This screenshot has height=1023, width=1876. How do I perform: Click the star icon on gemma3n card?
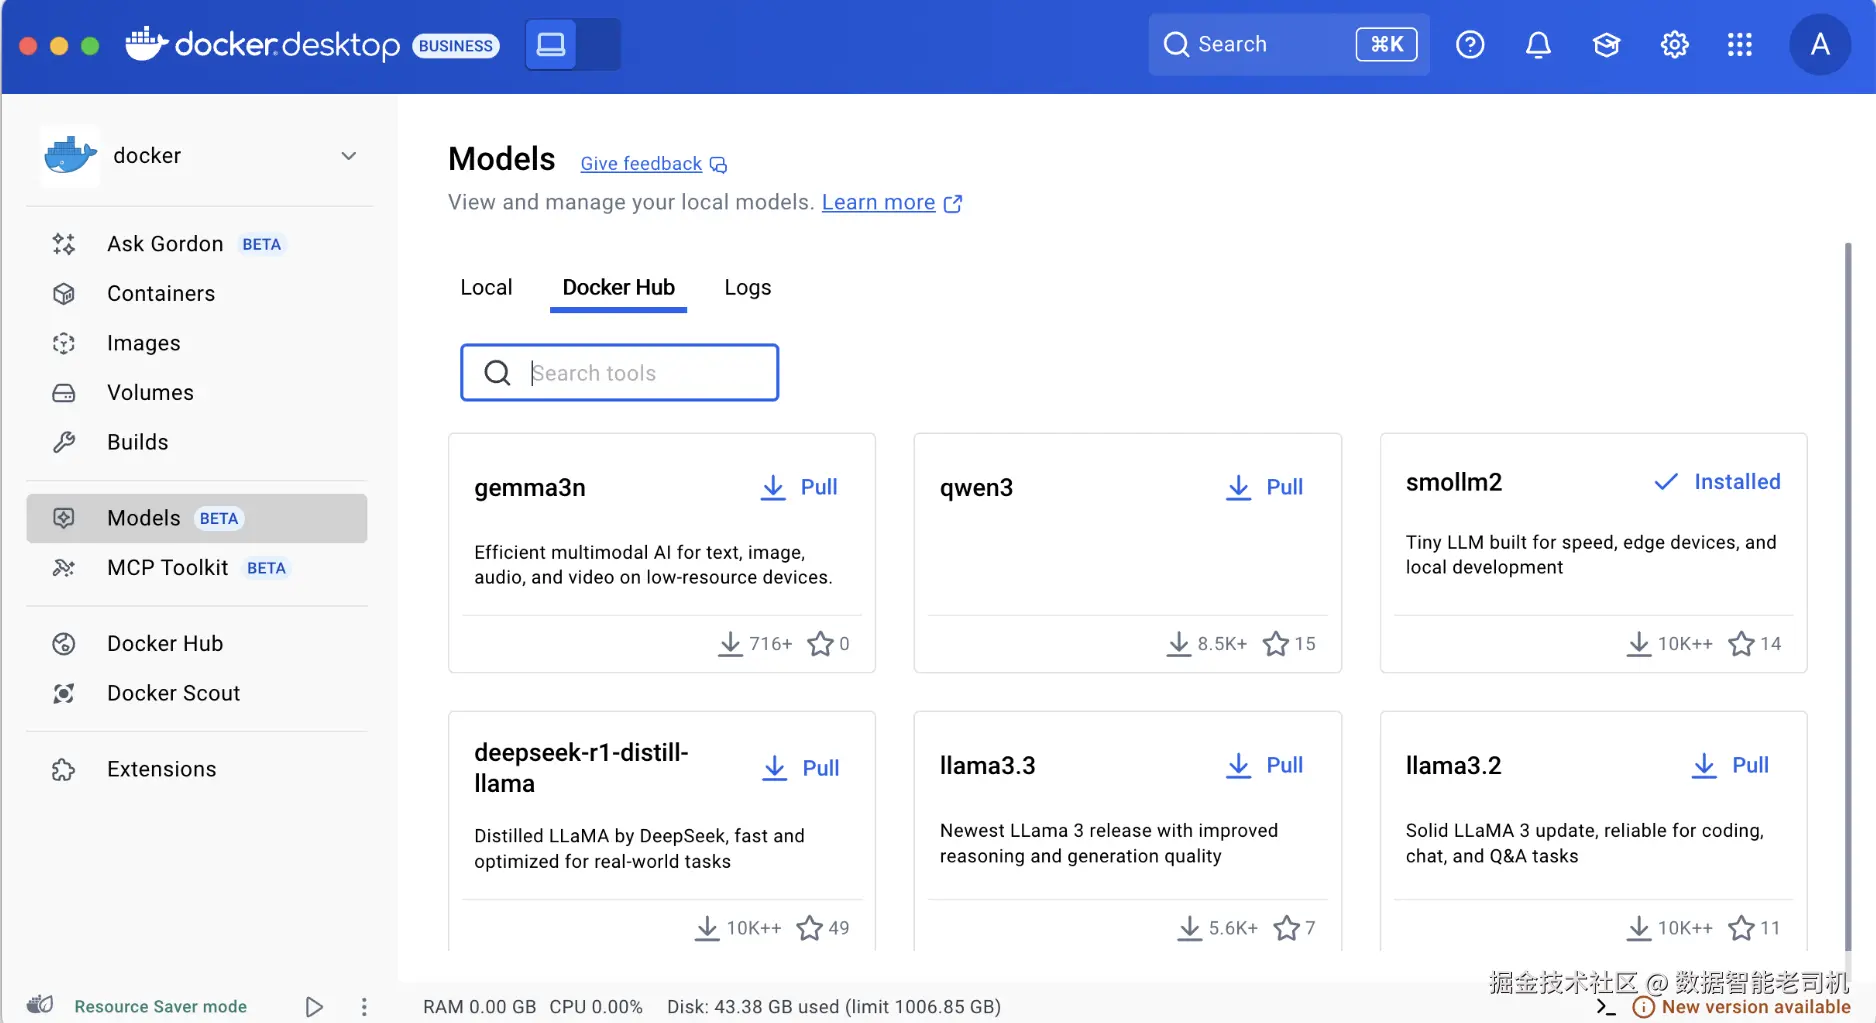[x=820, y=643]
